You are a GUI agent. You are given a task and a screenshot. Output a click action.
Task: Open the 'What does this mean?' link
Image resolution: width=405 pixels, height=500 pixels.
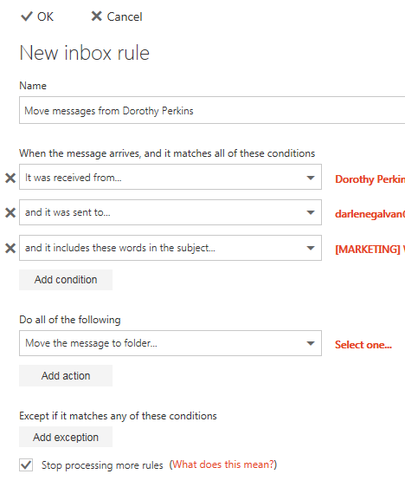tap(223, 464)
